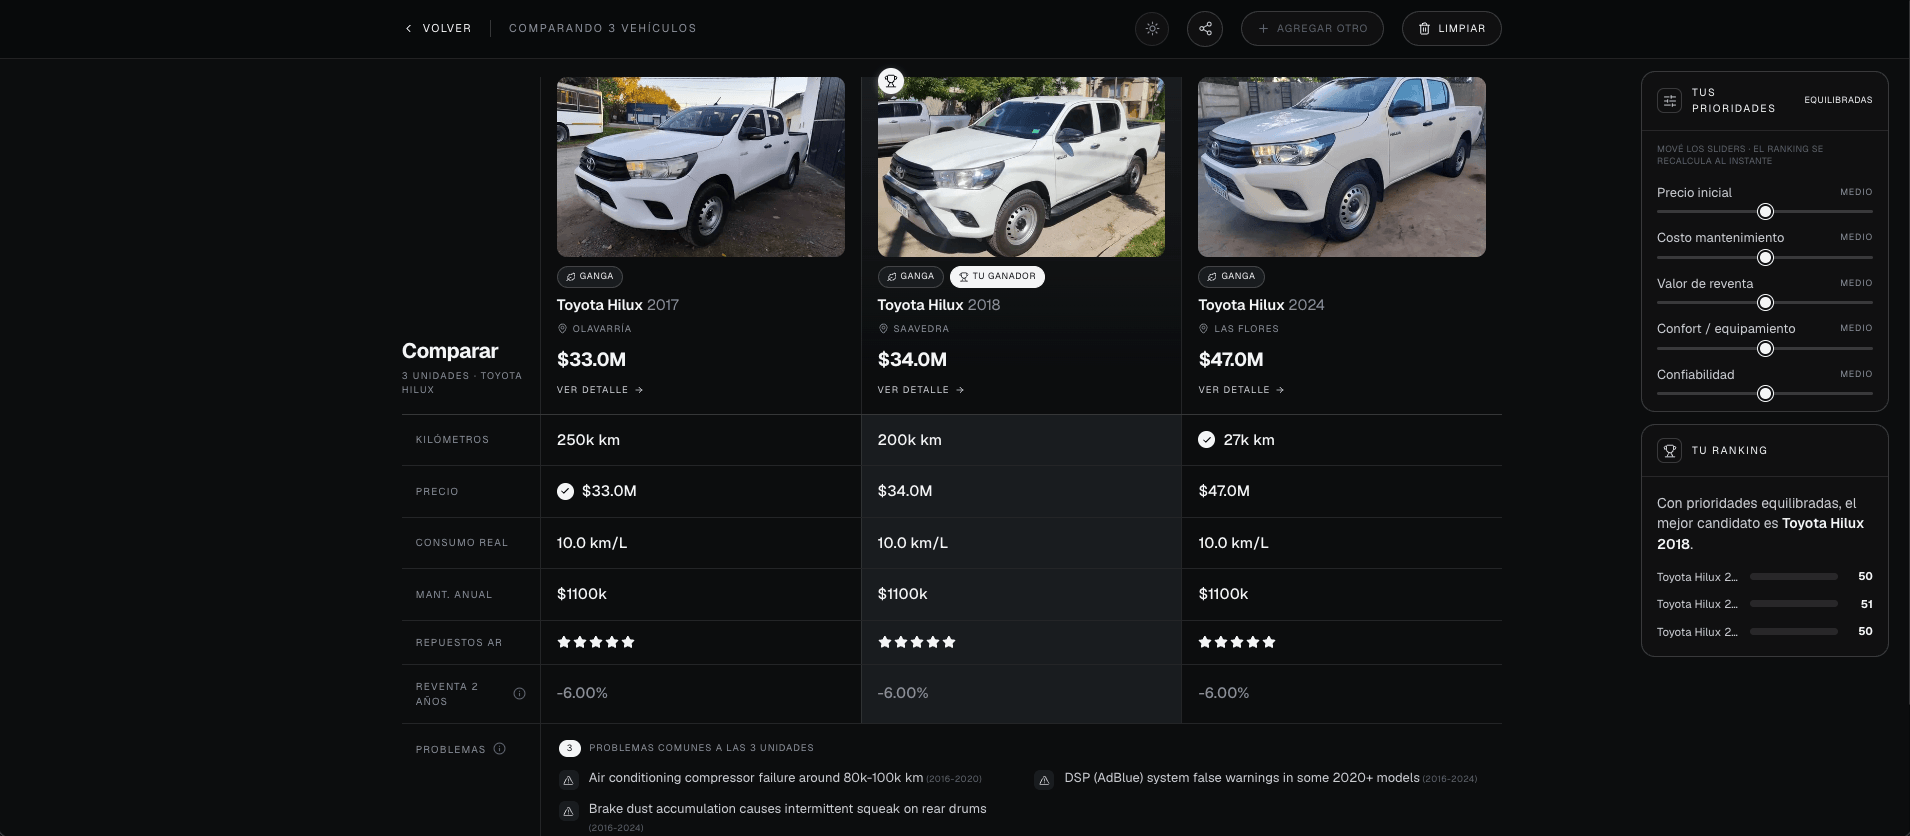Click the Tu Ganador badge
The height and width of the screenshot is (836, 1910).
tap(997, 277)
